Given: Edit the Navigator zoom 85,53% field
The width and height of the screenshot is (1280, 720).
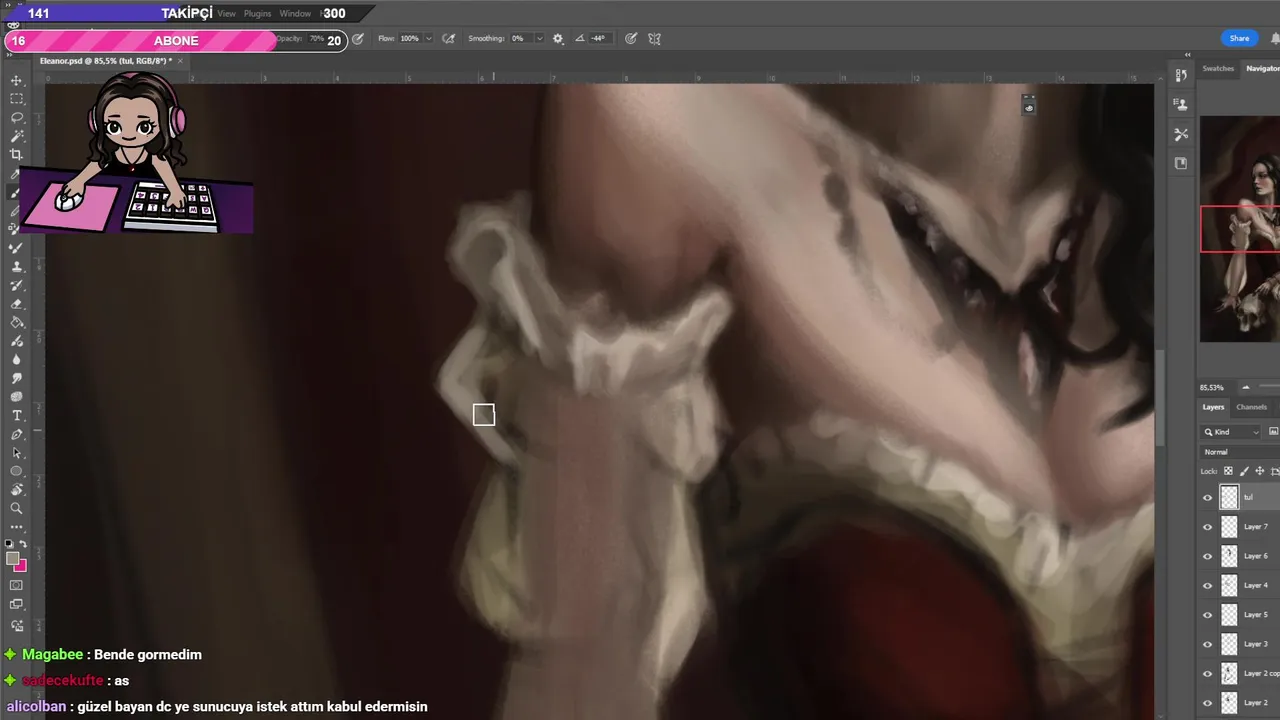Looking at the screenshot, I should [1212, 387].
